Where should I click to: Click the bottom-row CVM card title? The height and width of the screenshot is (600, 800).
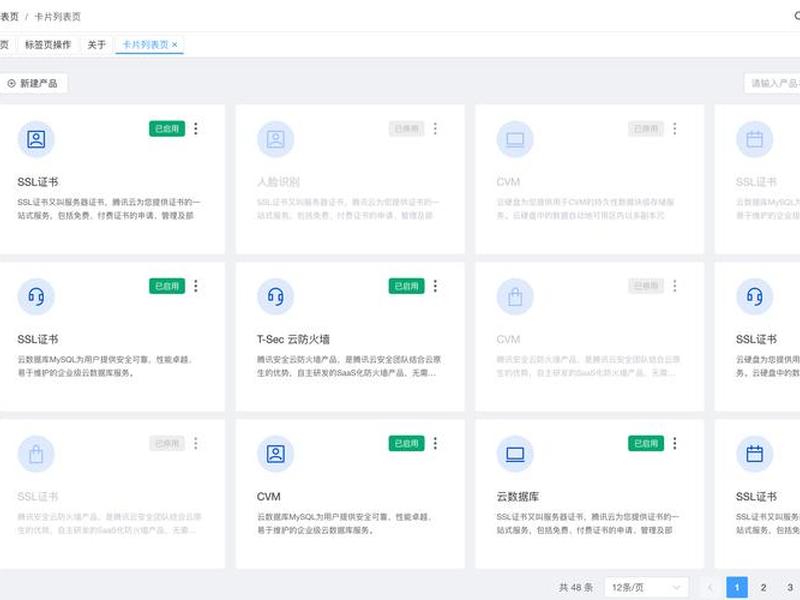point(269,496)
